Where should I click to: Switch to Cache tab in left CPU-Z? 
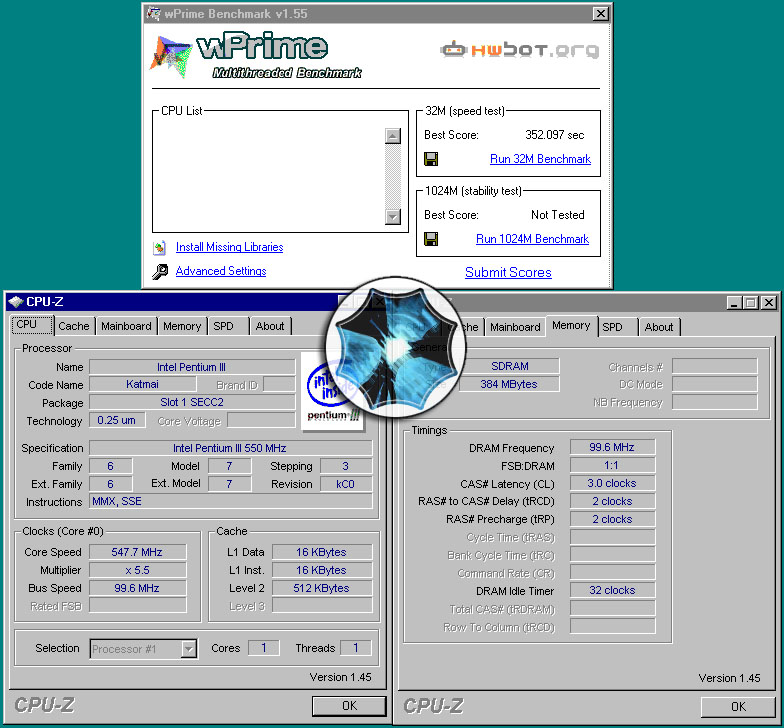click(74, 326)
